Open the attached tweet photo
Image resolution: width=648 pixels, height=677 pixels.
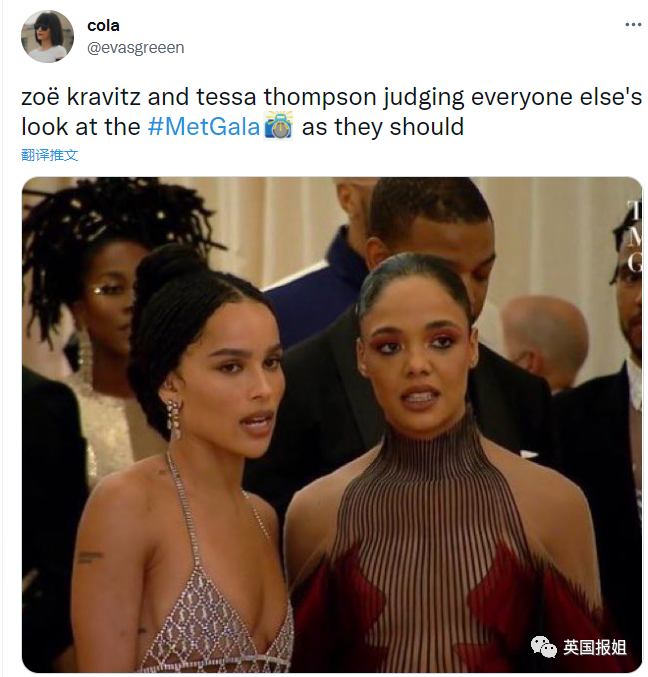(x=332, y=424)
